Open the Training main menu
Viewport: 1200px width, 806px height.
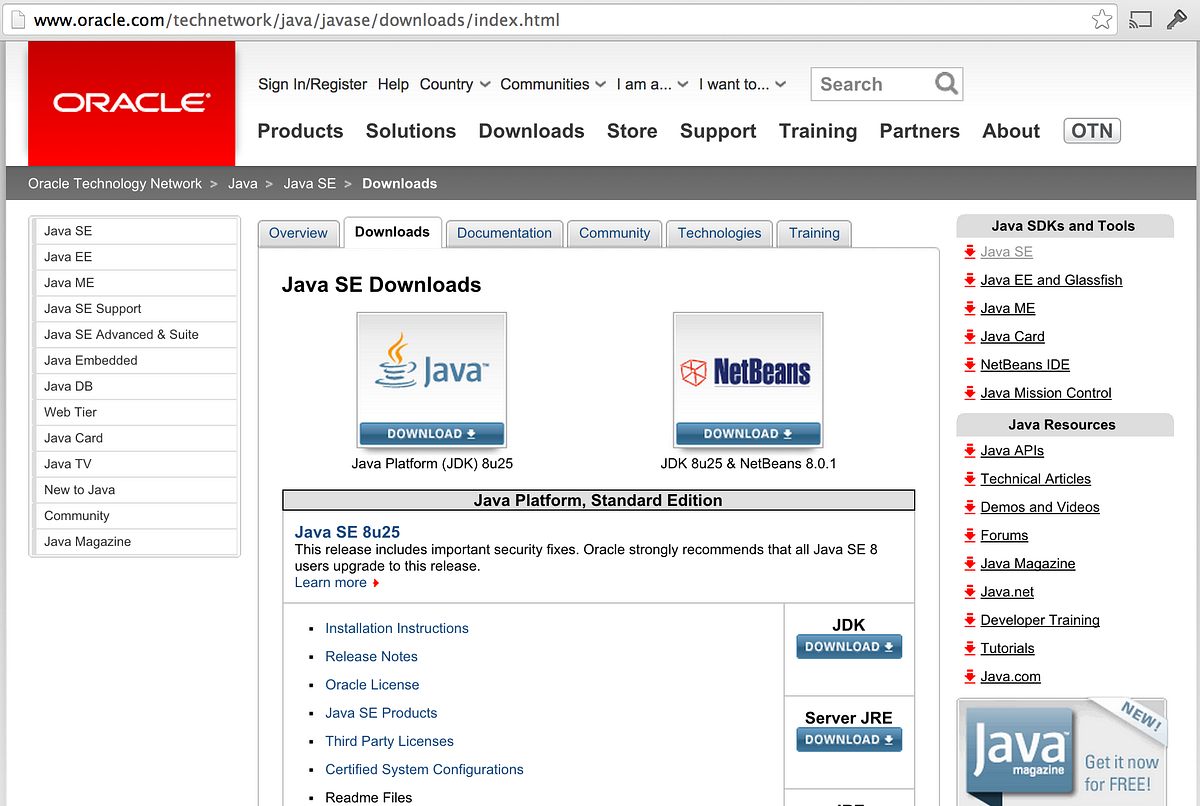818,131
